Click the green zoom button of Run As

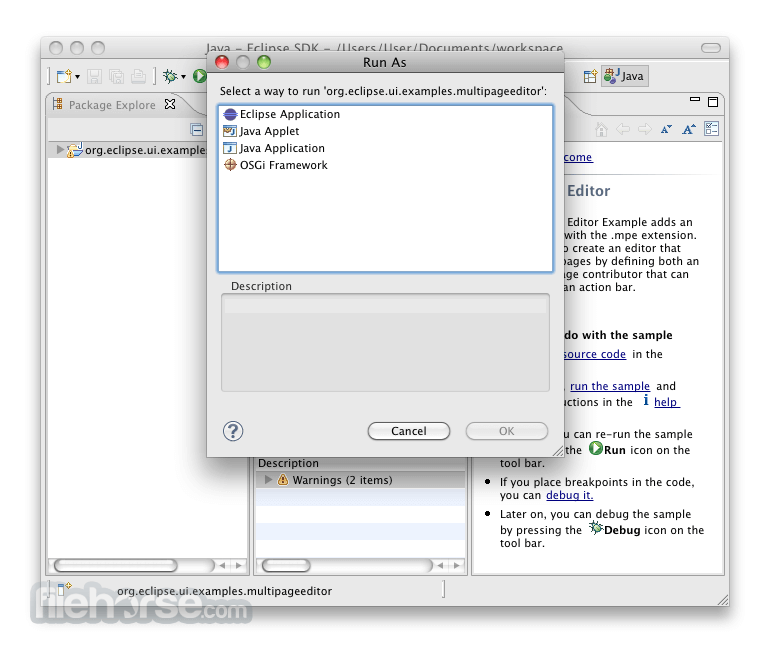264,62
